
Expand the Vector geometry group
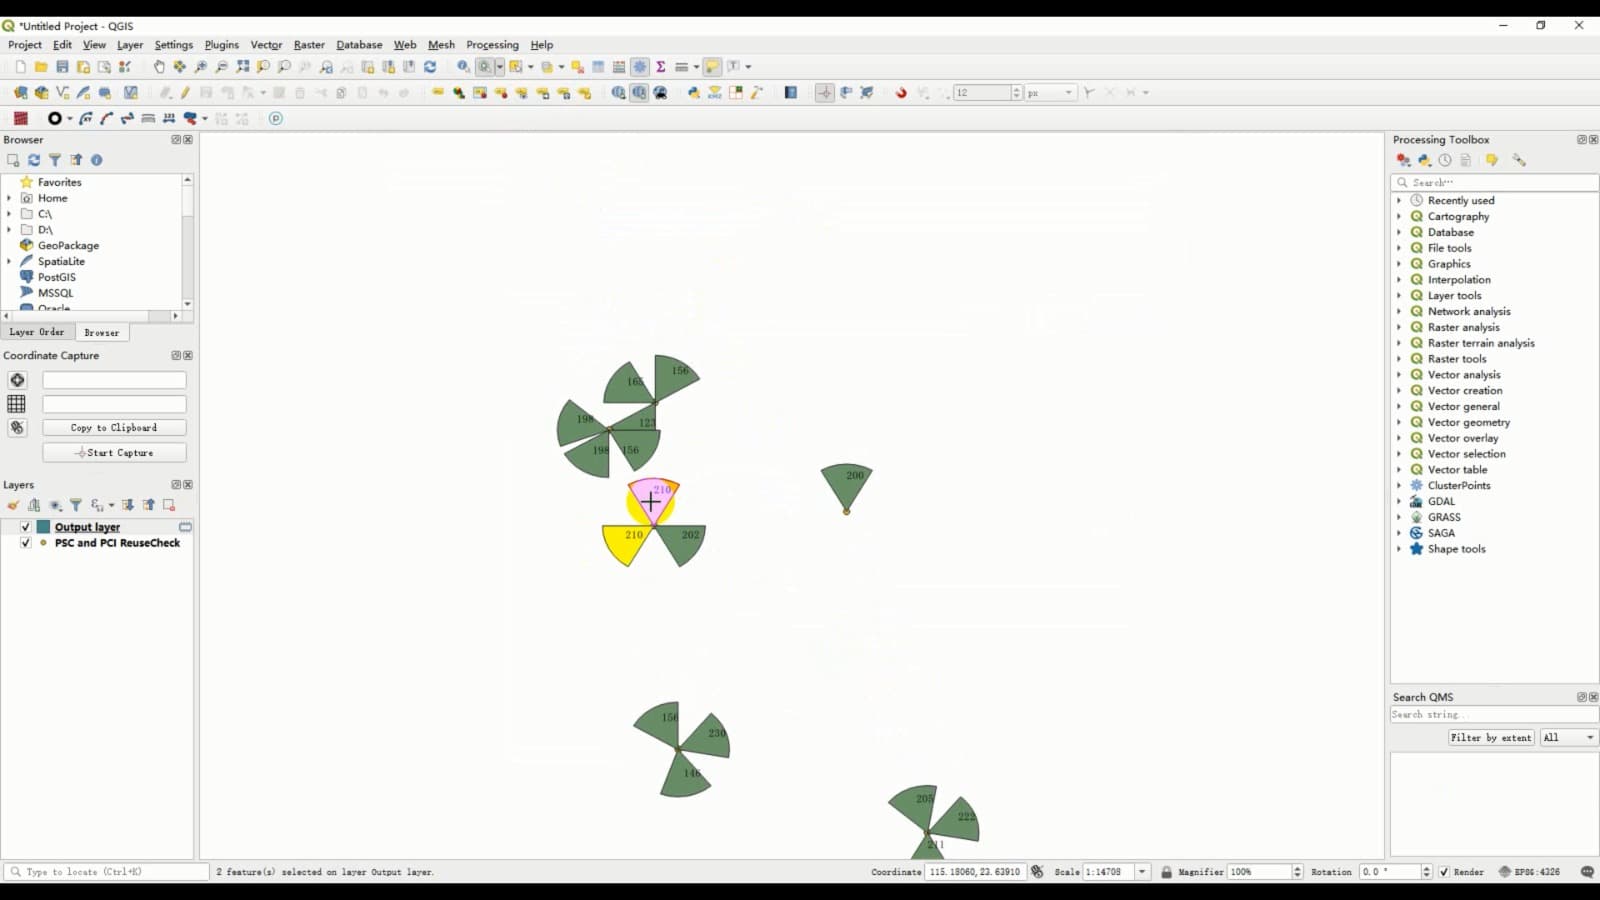[1399, 422]
